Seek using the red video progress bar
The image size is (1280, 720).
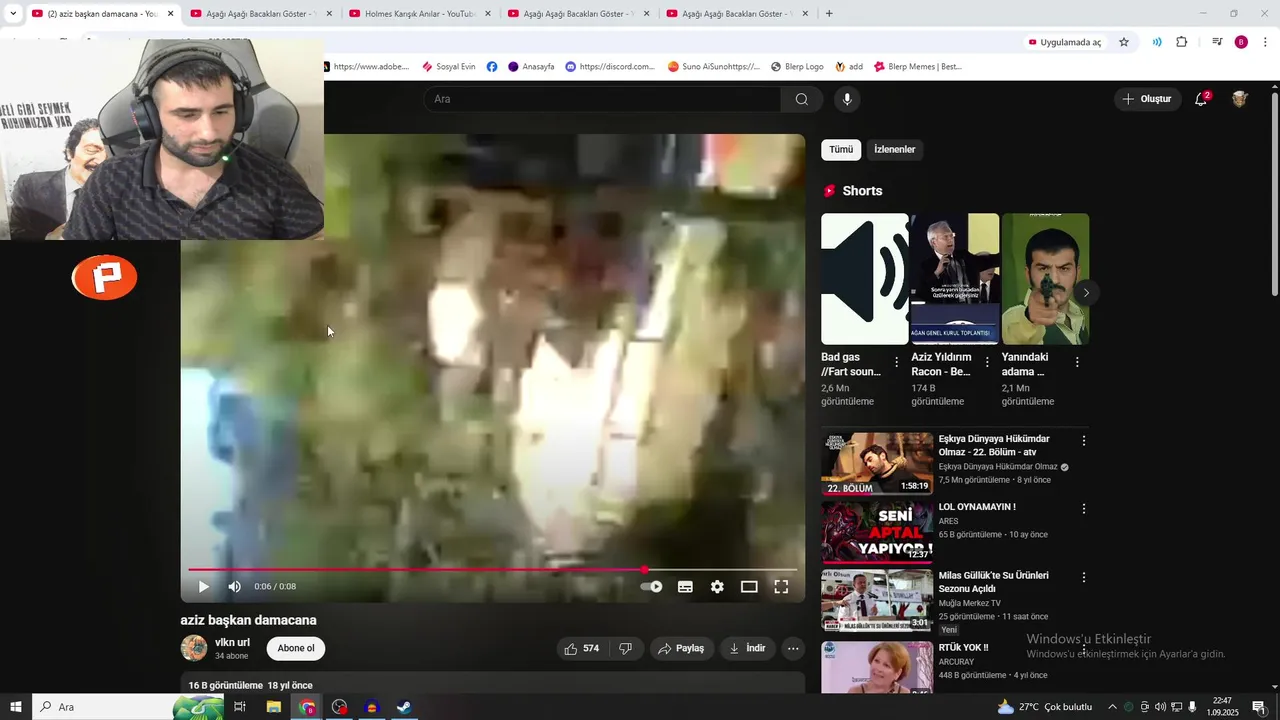493,570
